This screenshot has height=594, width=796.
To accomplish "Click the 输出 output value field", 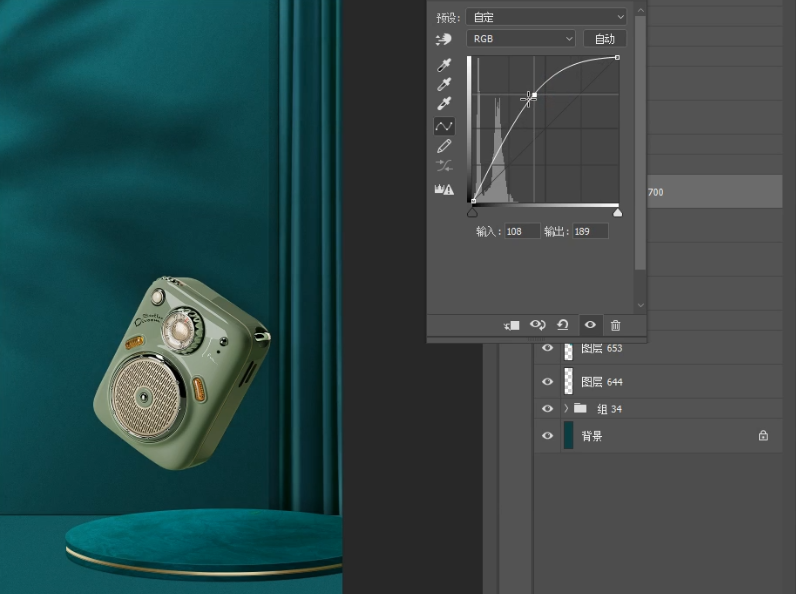I will [x=590, y=232].
